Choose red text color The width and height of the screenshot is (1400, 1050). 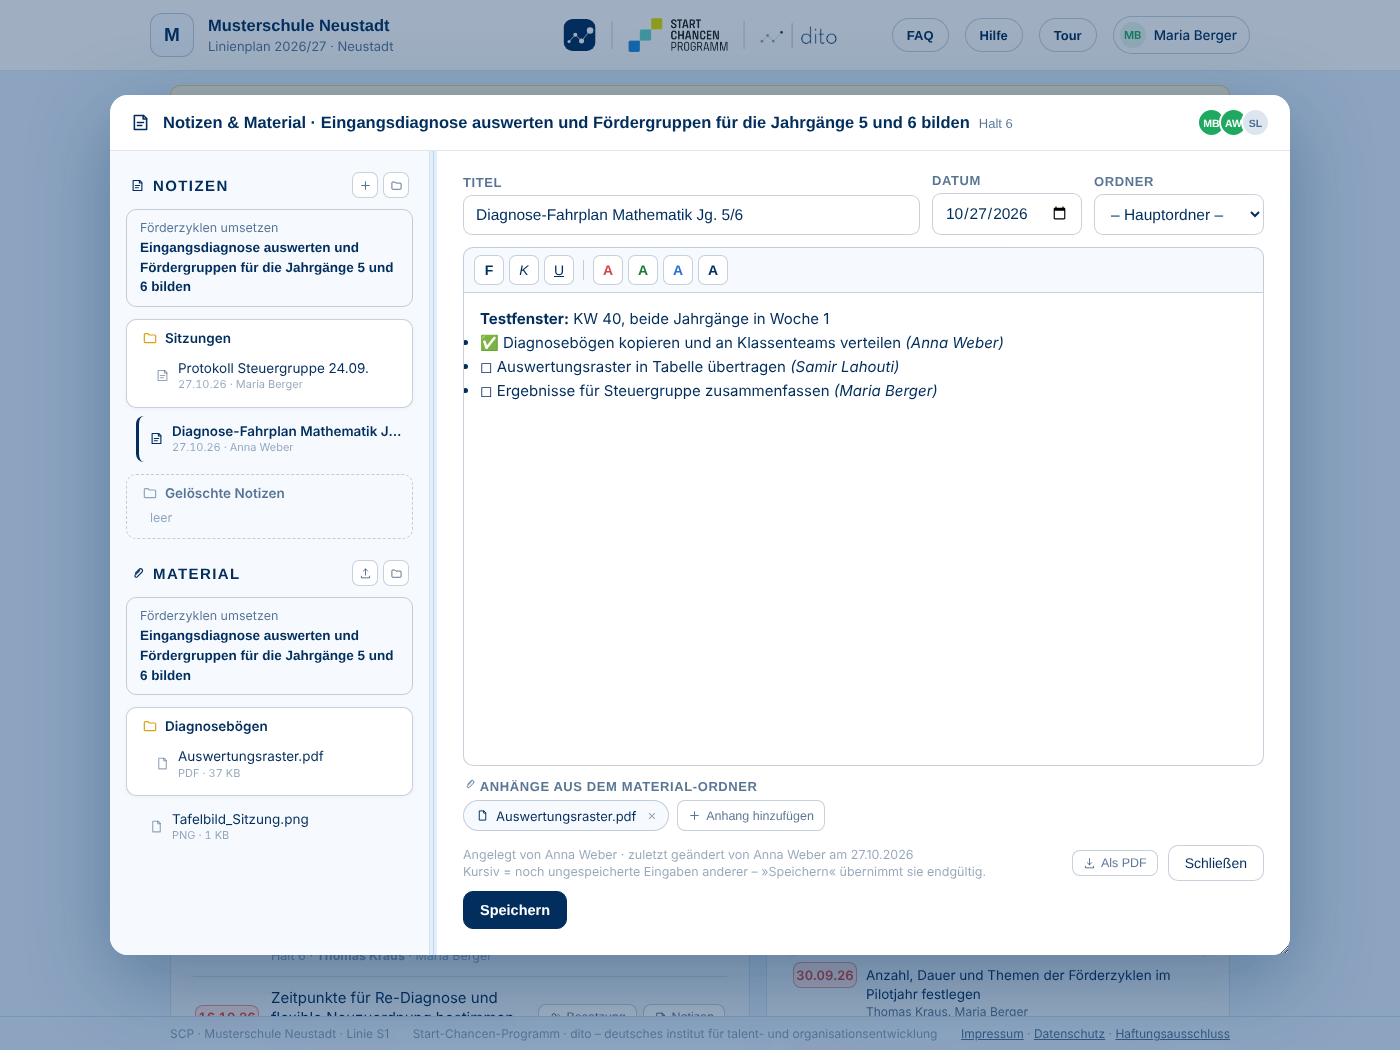(608, 270)
